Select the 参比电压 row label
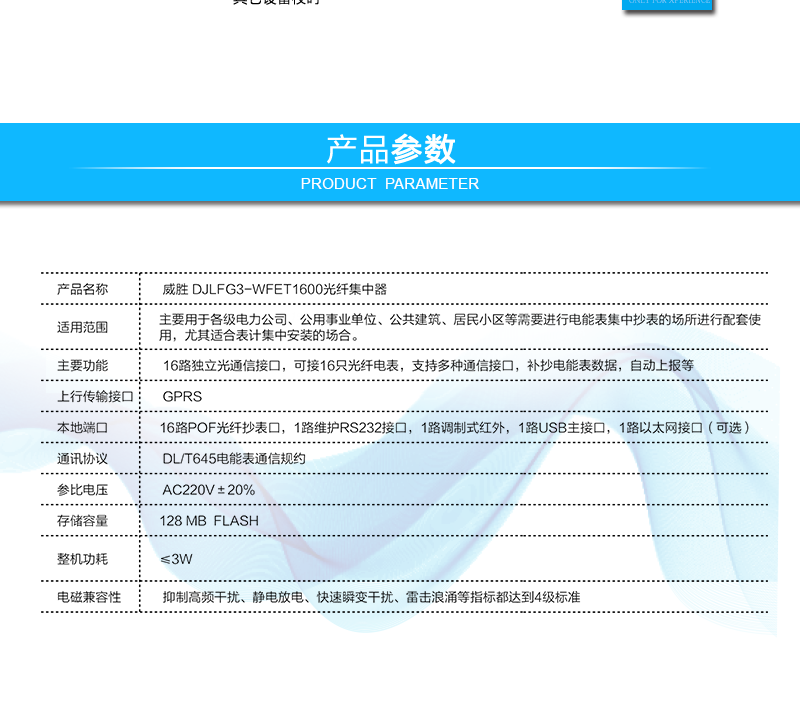Viewport: 800px width, 718px height. pos(83,490)
